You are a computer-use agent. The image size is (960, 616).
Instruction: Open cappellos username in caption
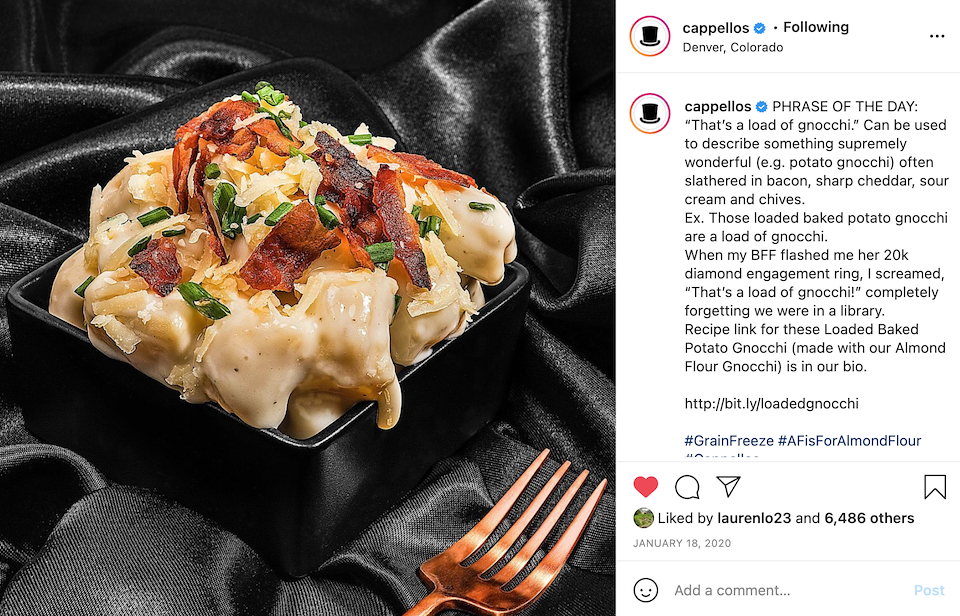coord(718,107)
